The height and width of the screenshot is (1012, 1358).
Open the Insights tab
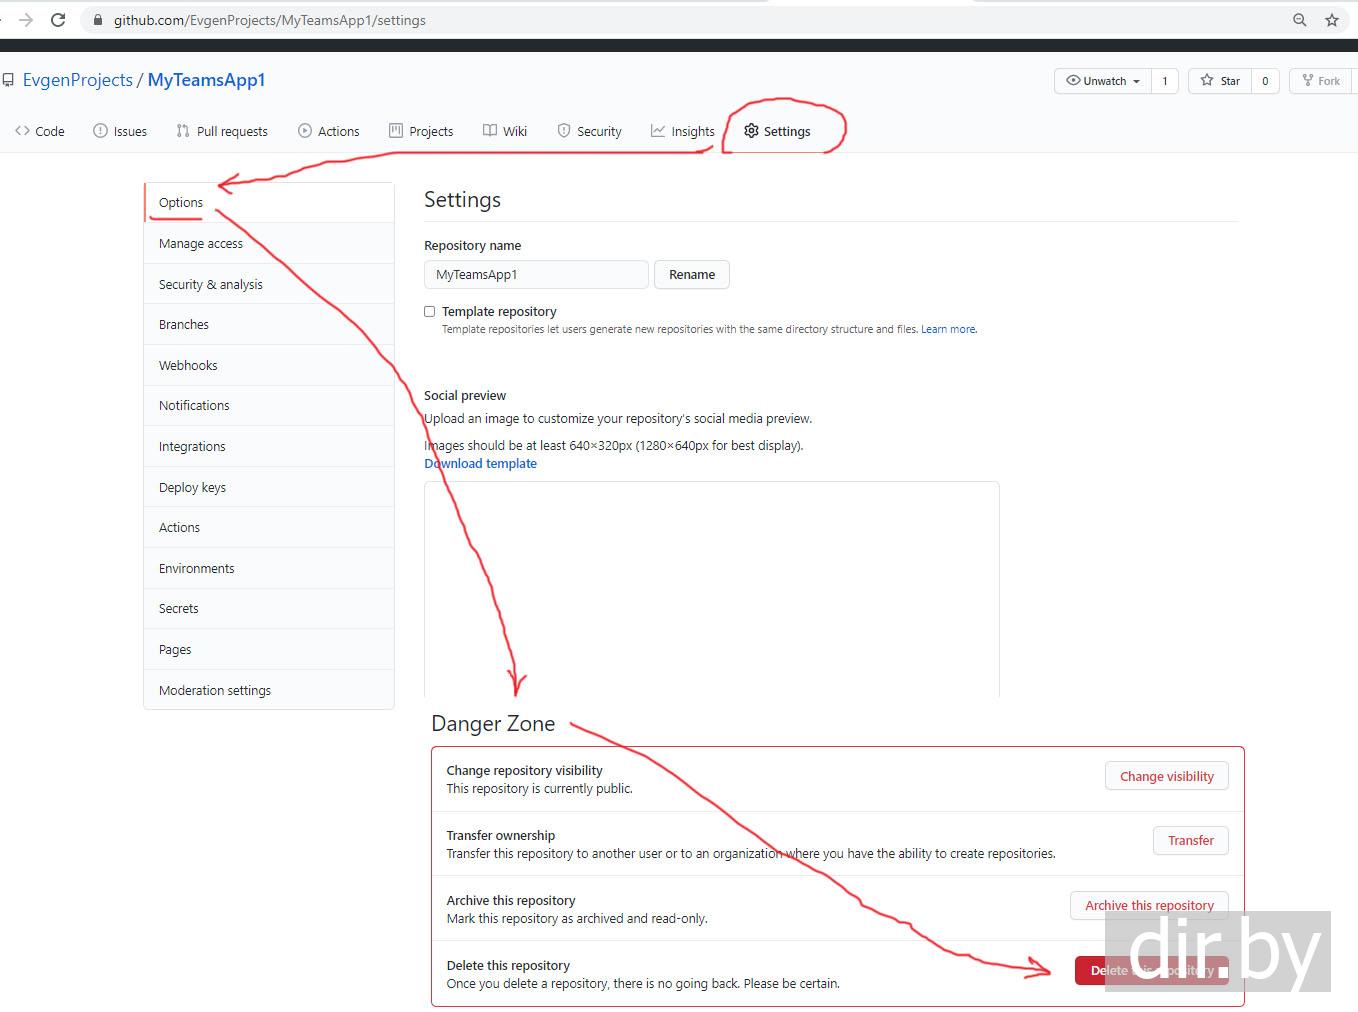683,131
